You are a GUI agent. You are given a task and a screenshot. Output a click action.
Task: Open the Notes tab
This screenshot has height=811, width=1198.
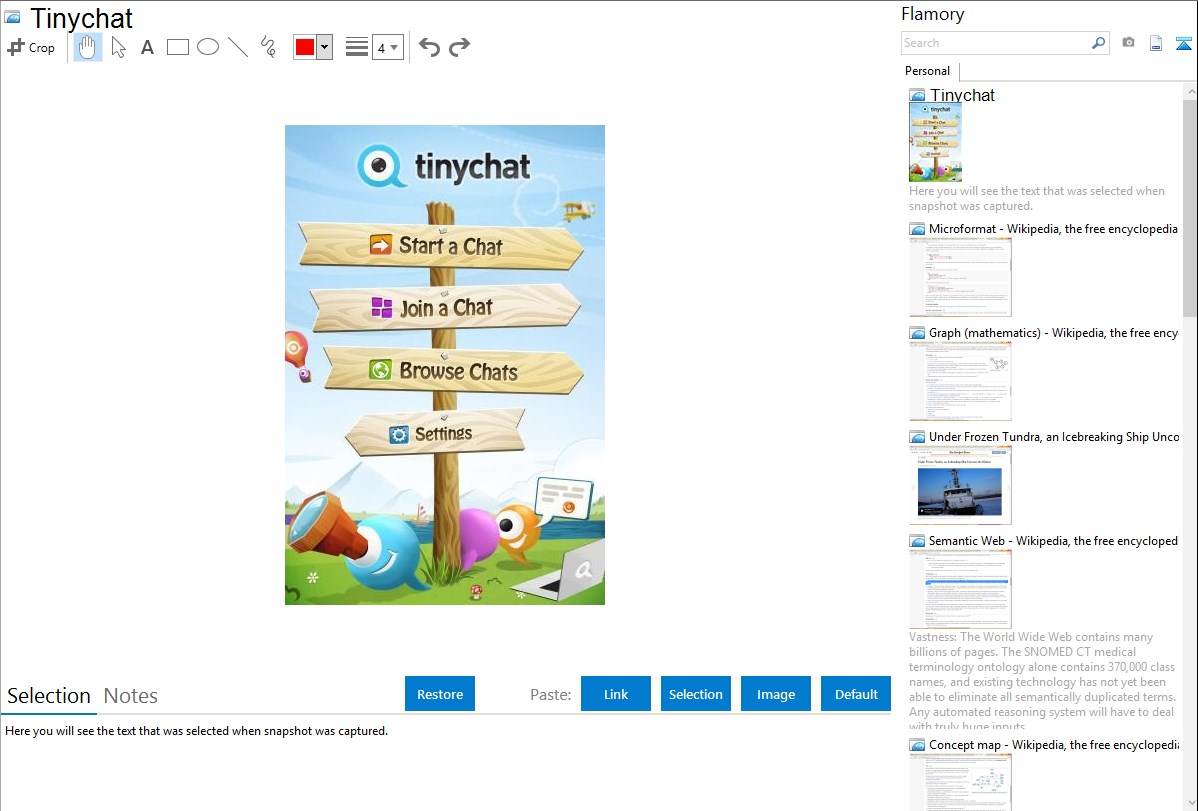[131, 696]
